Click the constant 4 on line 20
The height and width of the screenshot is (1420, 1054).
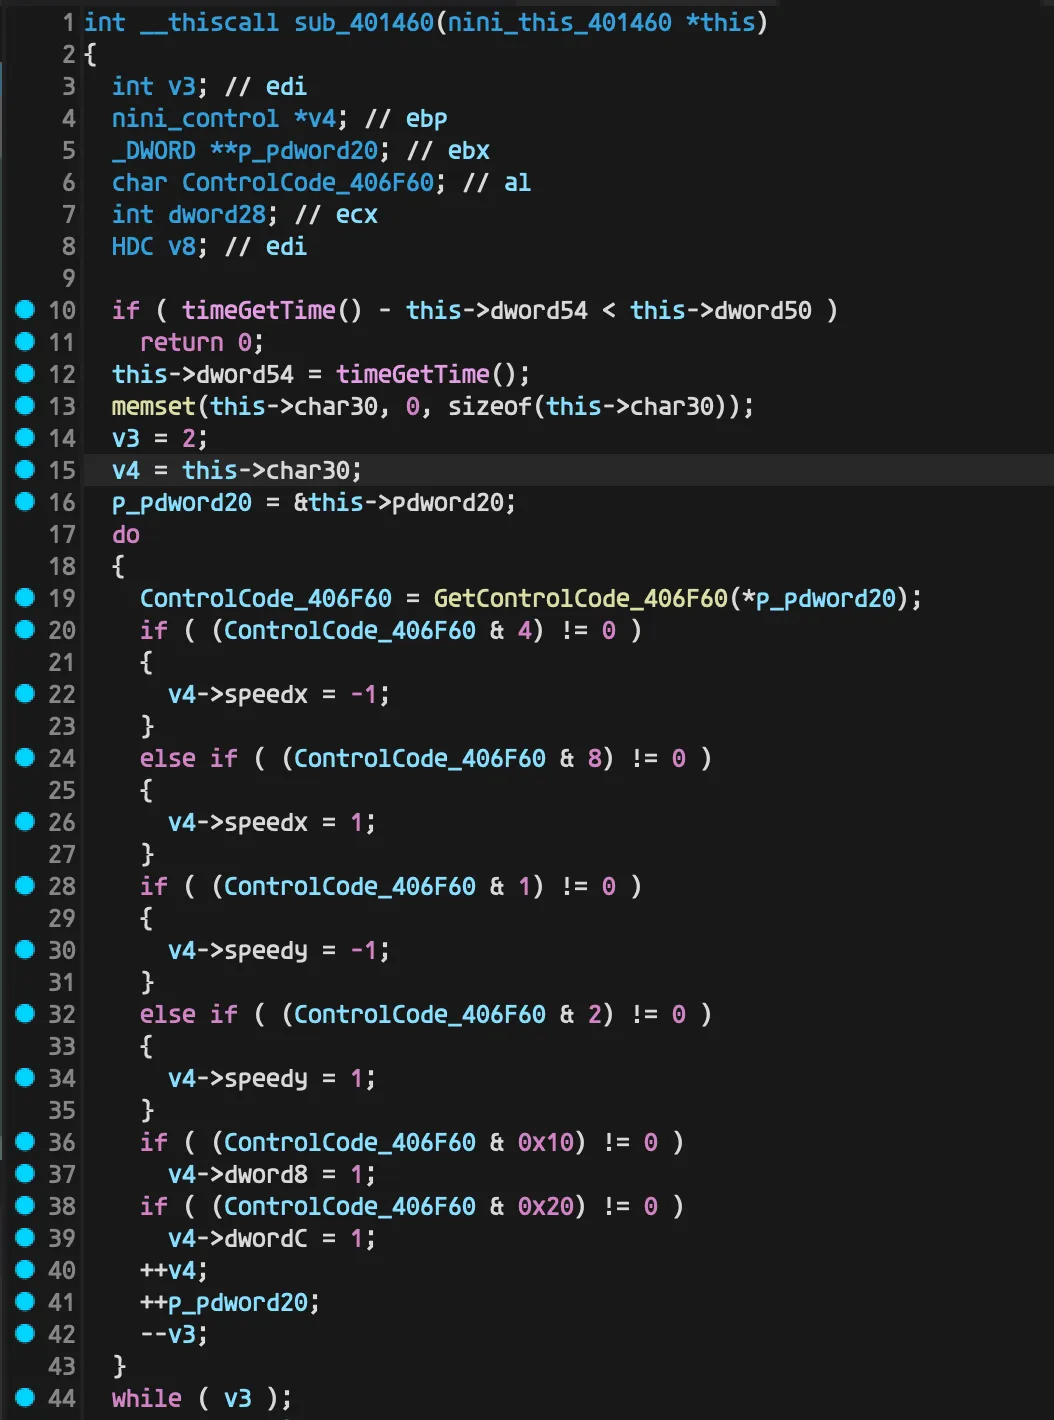click(525, 630)
